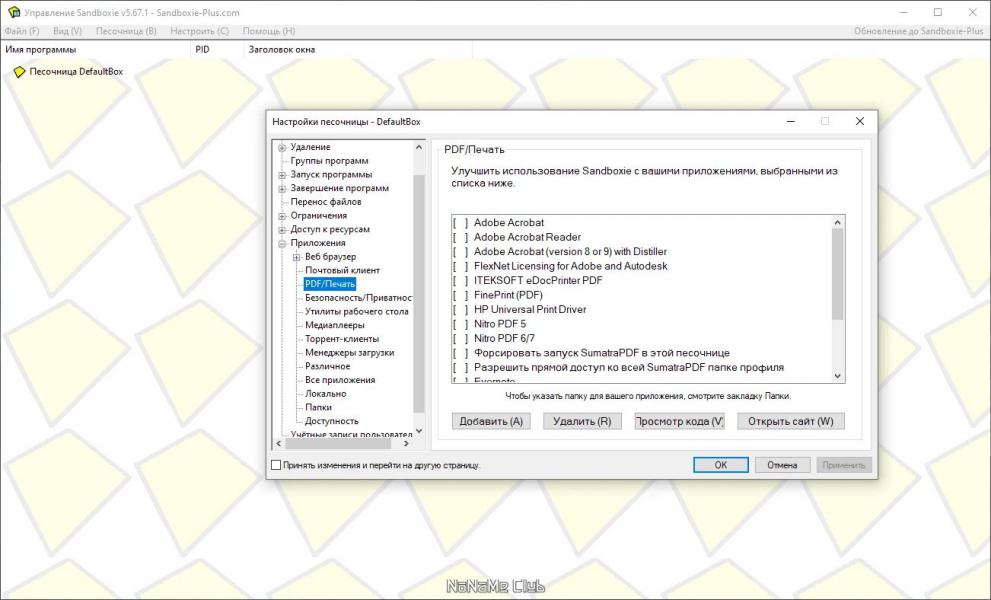Image resolution: width=991 pixels, height=600 pixels.
Task: Expand the Запуск программы tree node
Action: click(283, 175)
